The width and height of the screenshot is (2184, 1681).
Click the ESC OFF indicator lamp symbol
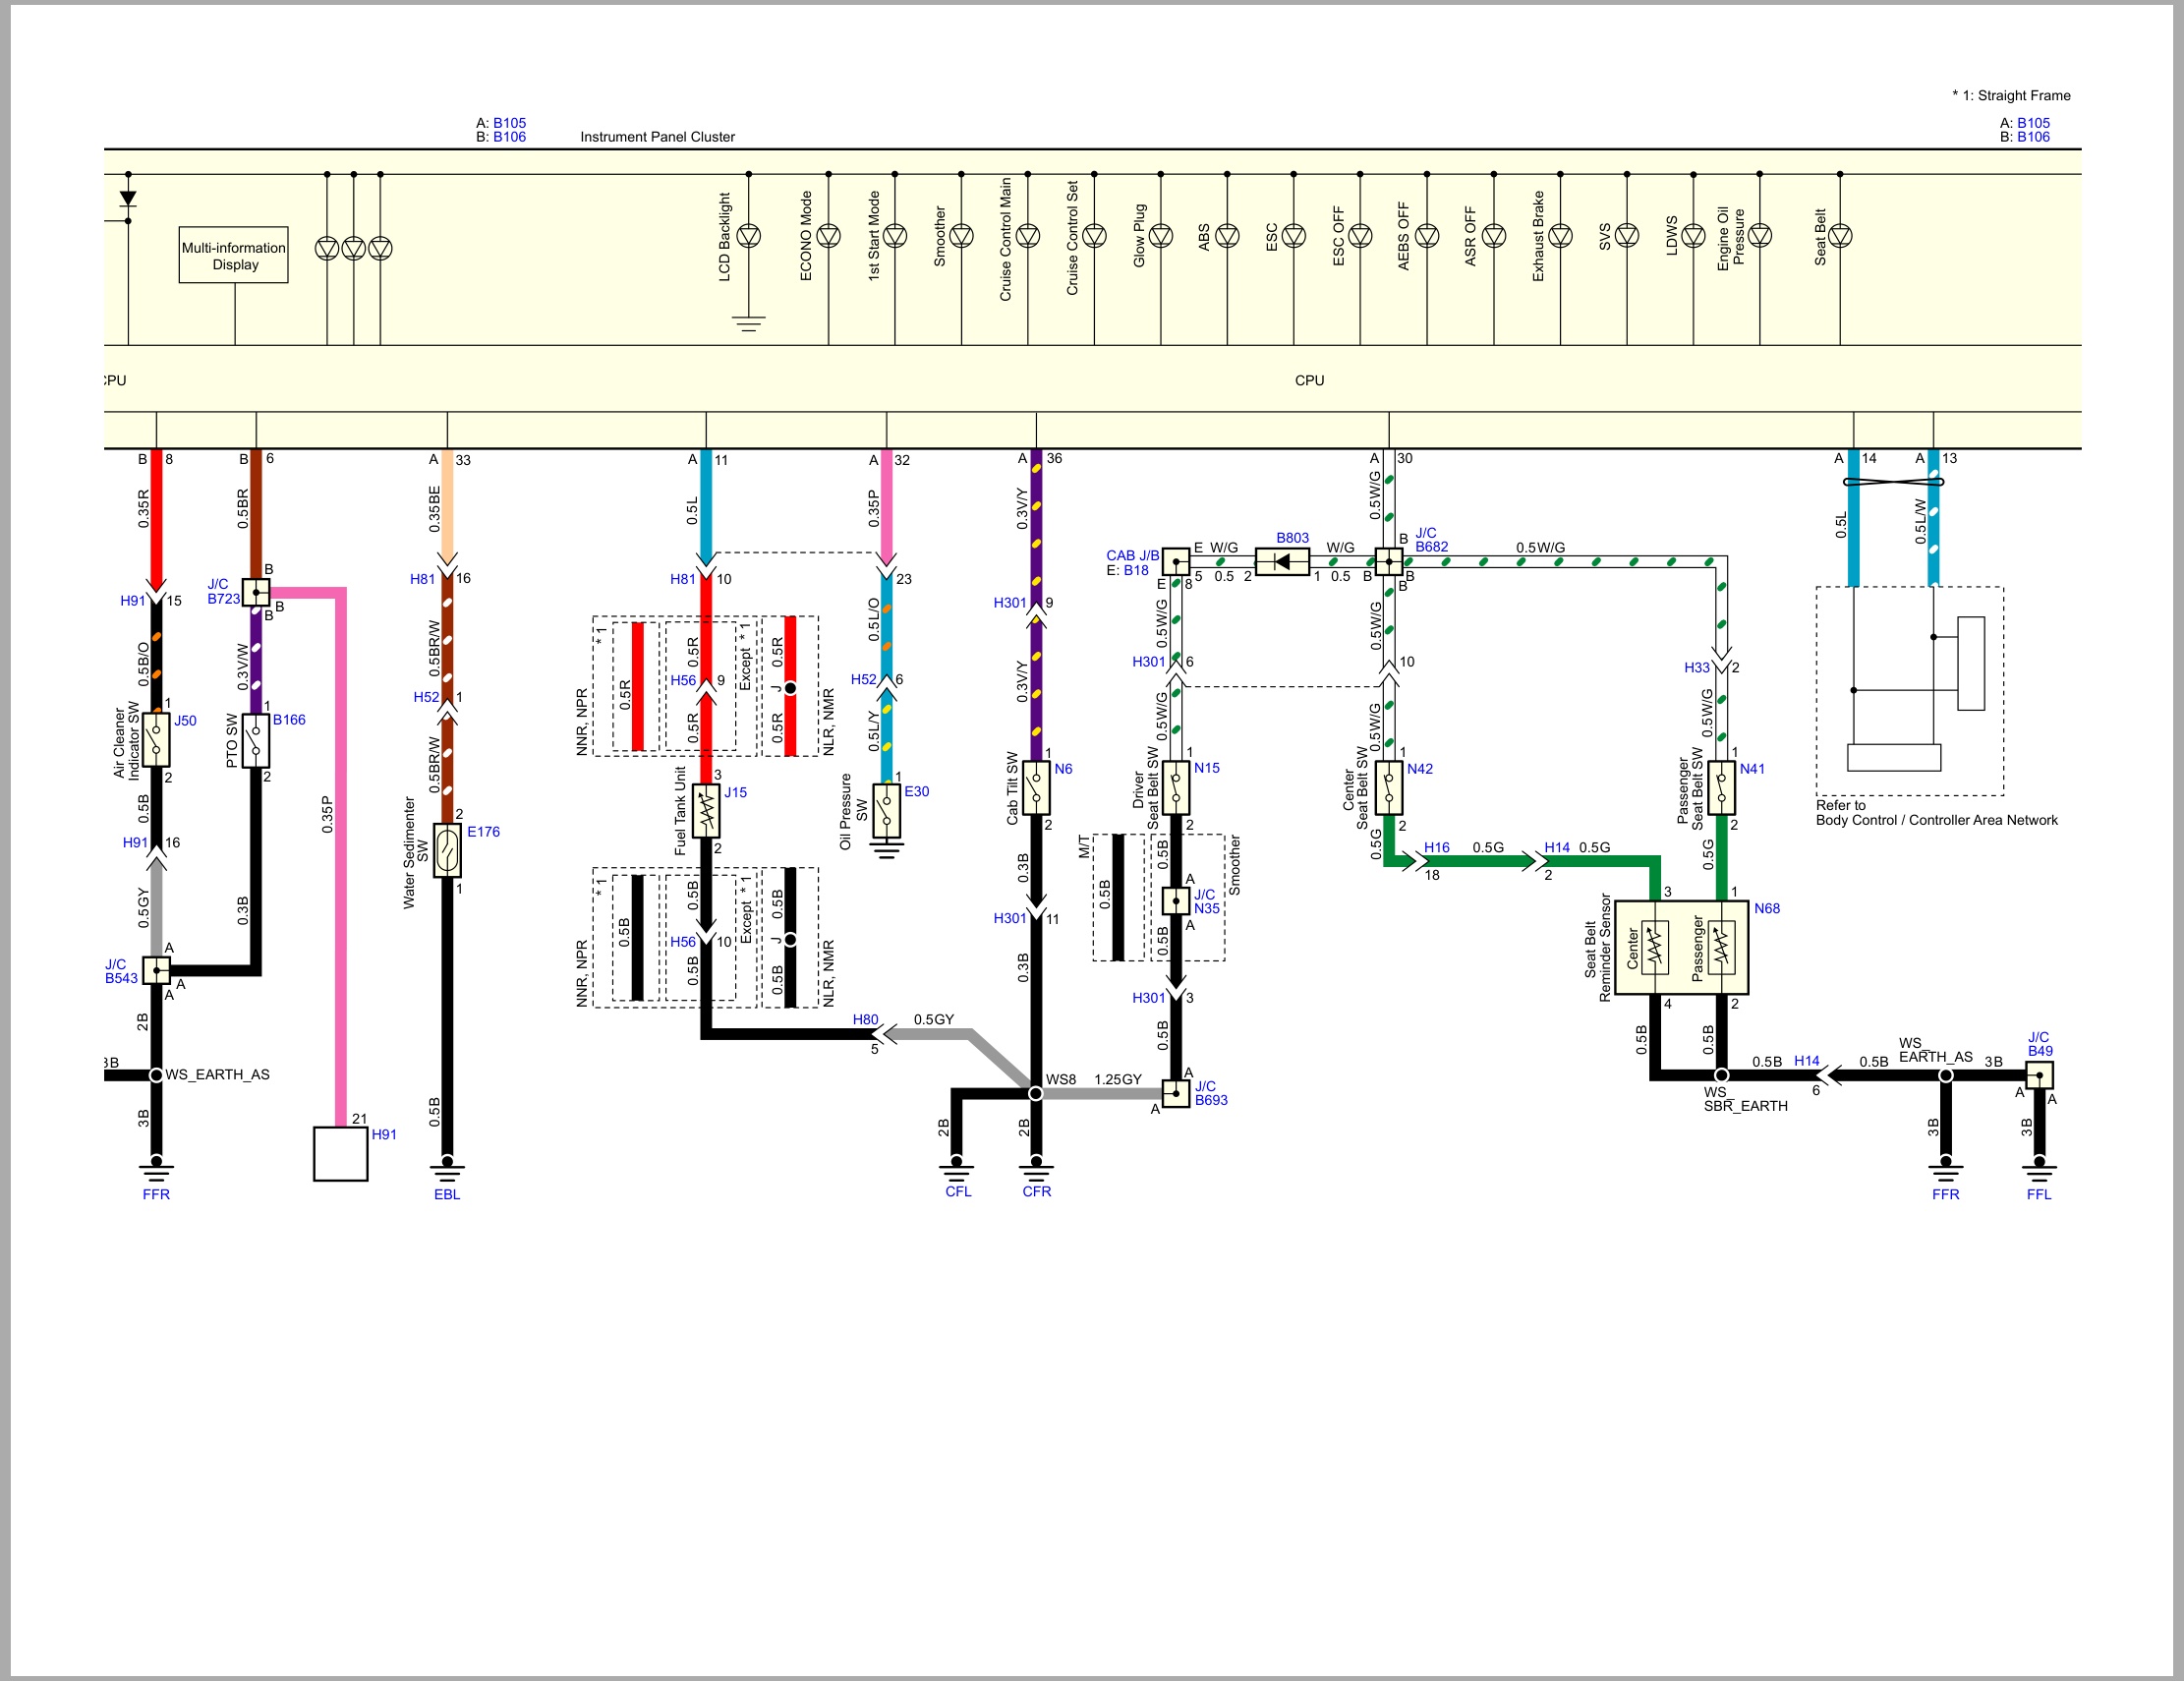click(1360, 236)
